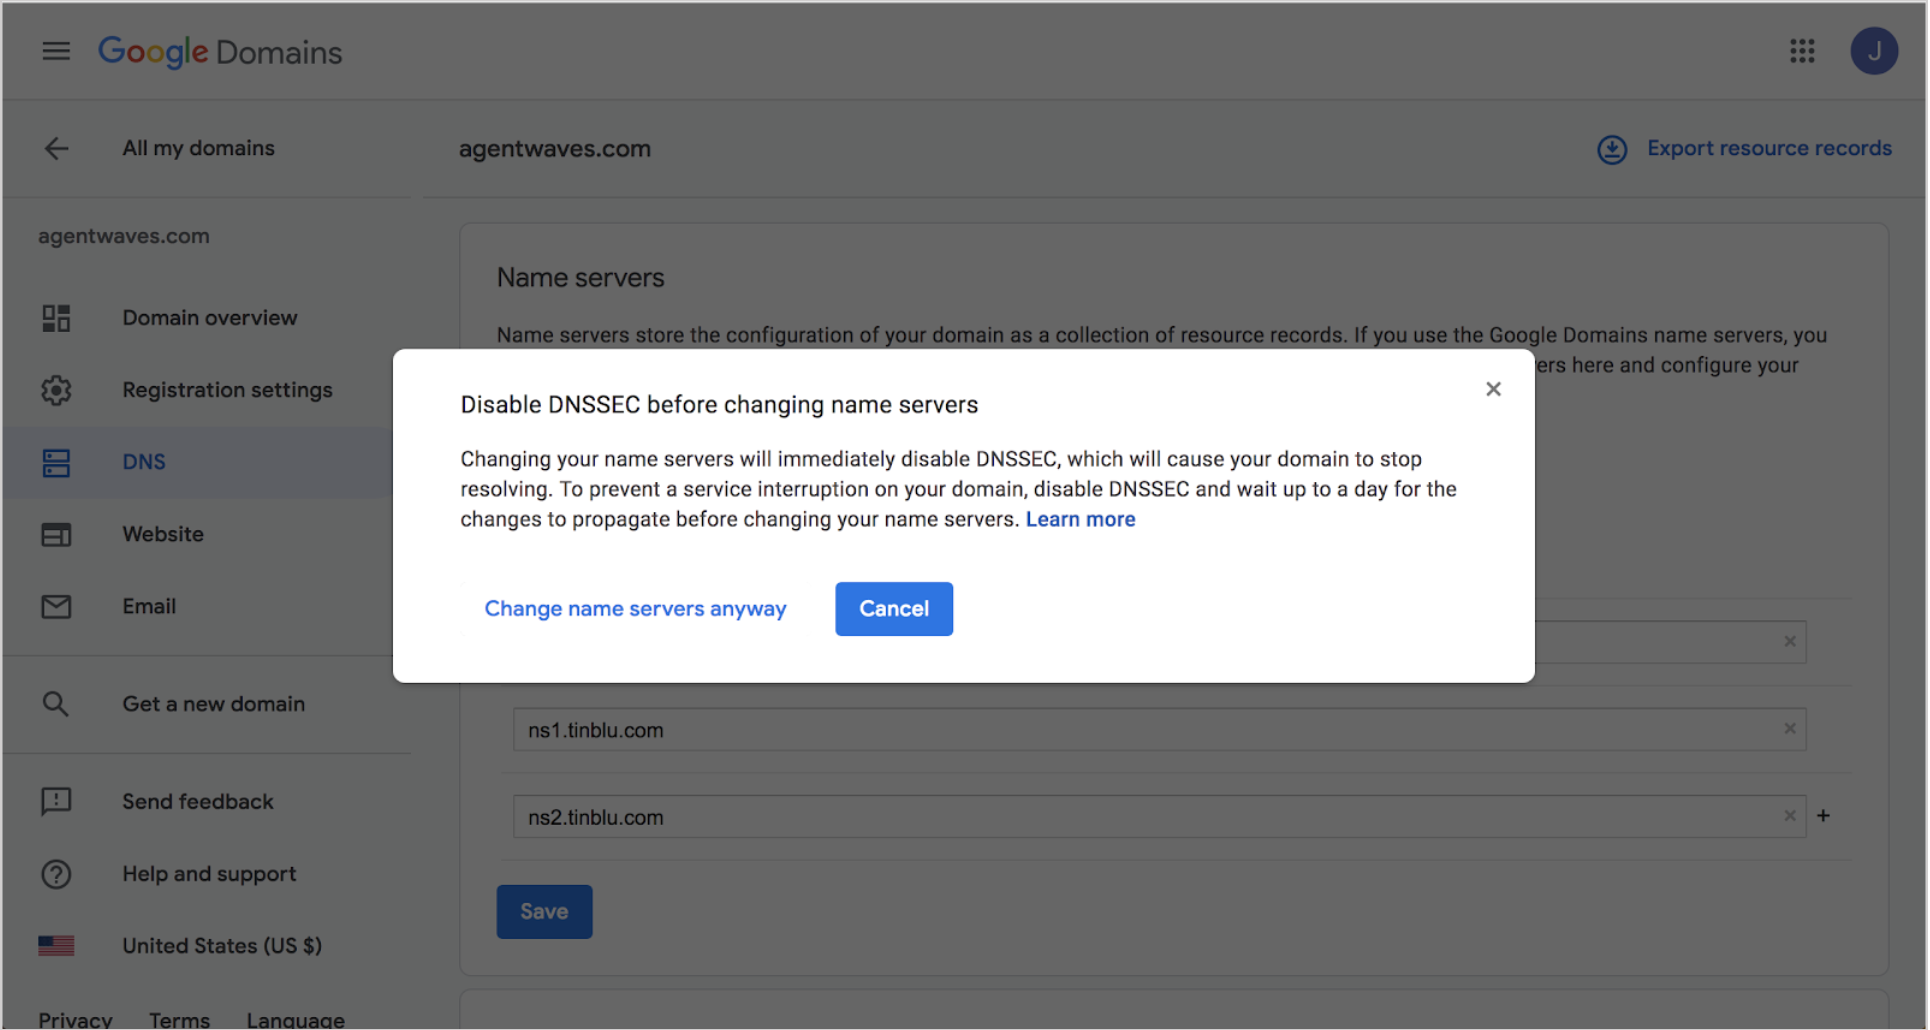This screenshot has height=1030, width=1930.
Task: Open the account avatar J
Action: [1874, 51]
